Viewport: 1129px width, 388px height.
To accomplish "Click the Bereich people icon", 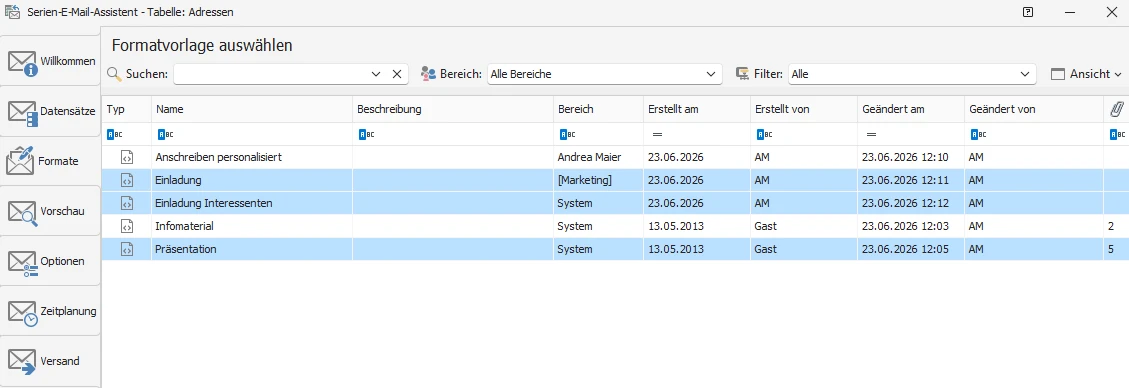I will [428, 73].
